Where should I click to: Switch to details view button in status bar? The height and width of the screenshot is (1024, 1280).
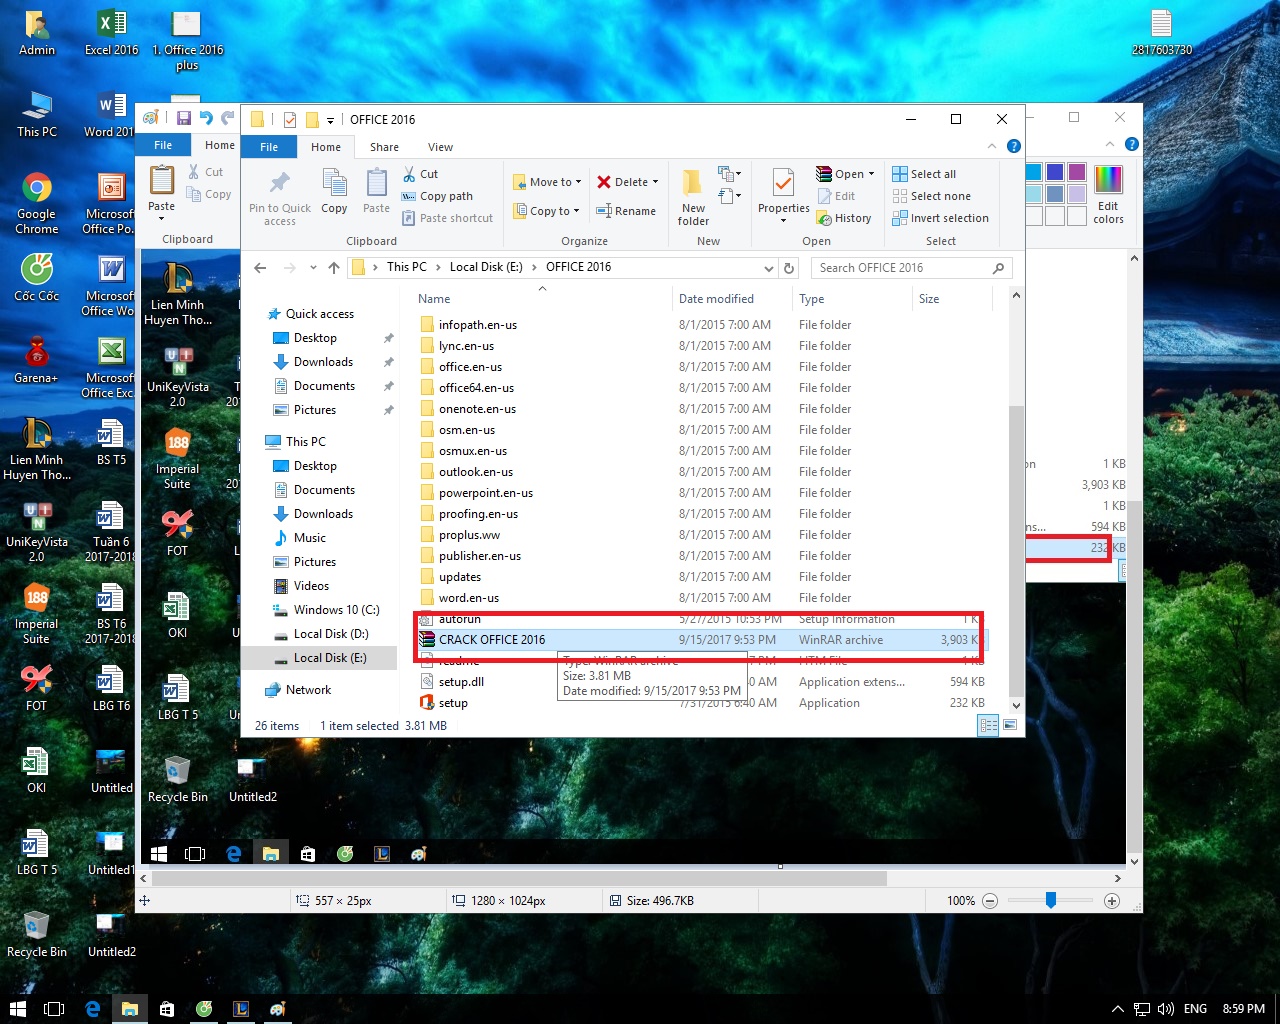(988, 726)
